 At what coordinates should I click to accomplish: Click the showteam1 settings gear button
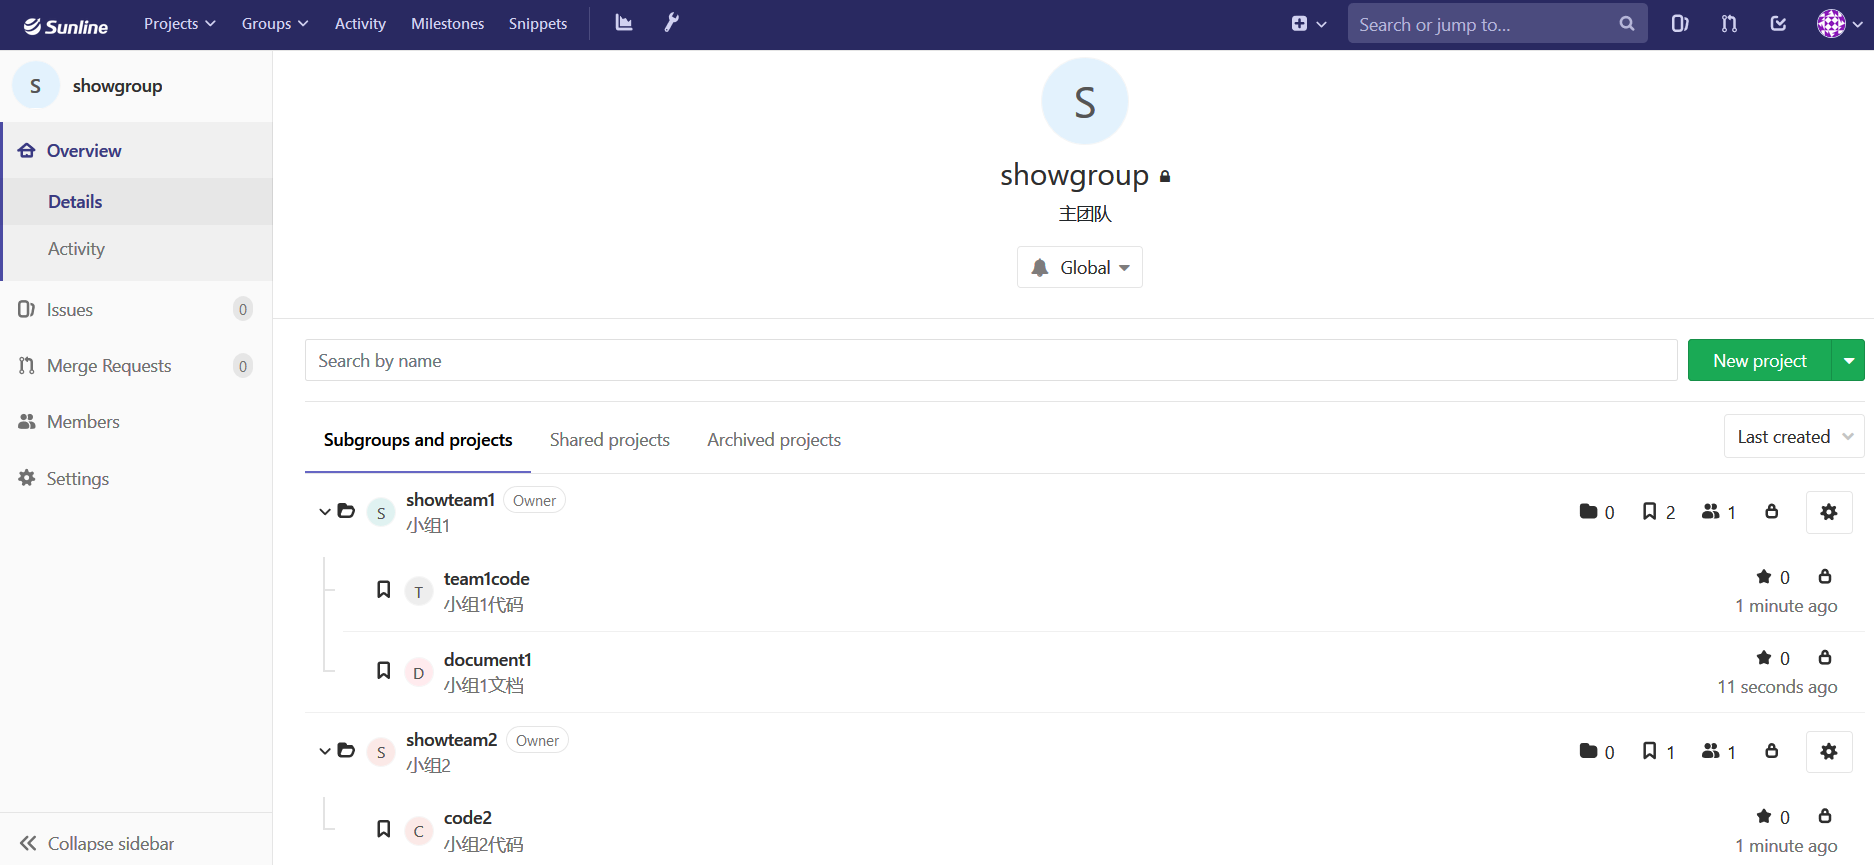(1829, 512)
